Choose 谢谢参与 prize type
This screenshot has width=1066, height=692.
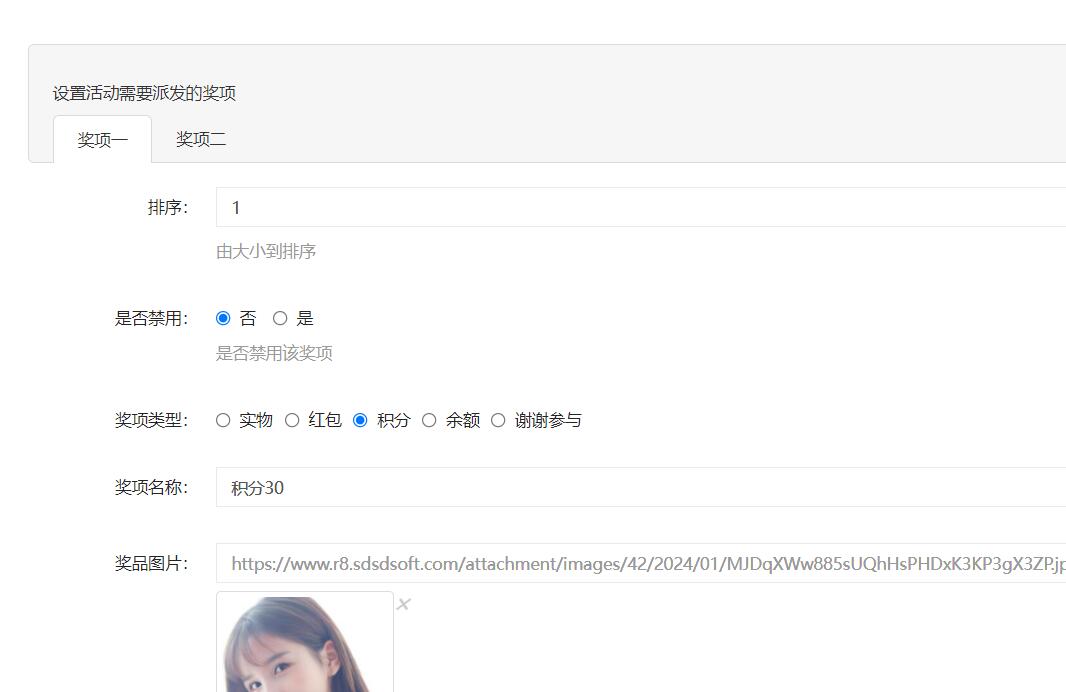[x=498, y=420]
